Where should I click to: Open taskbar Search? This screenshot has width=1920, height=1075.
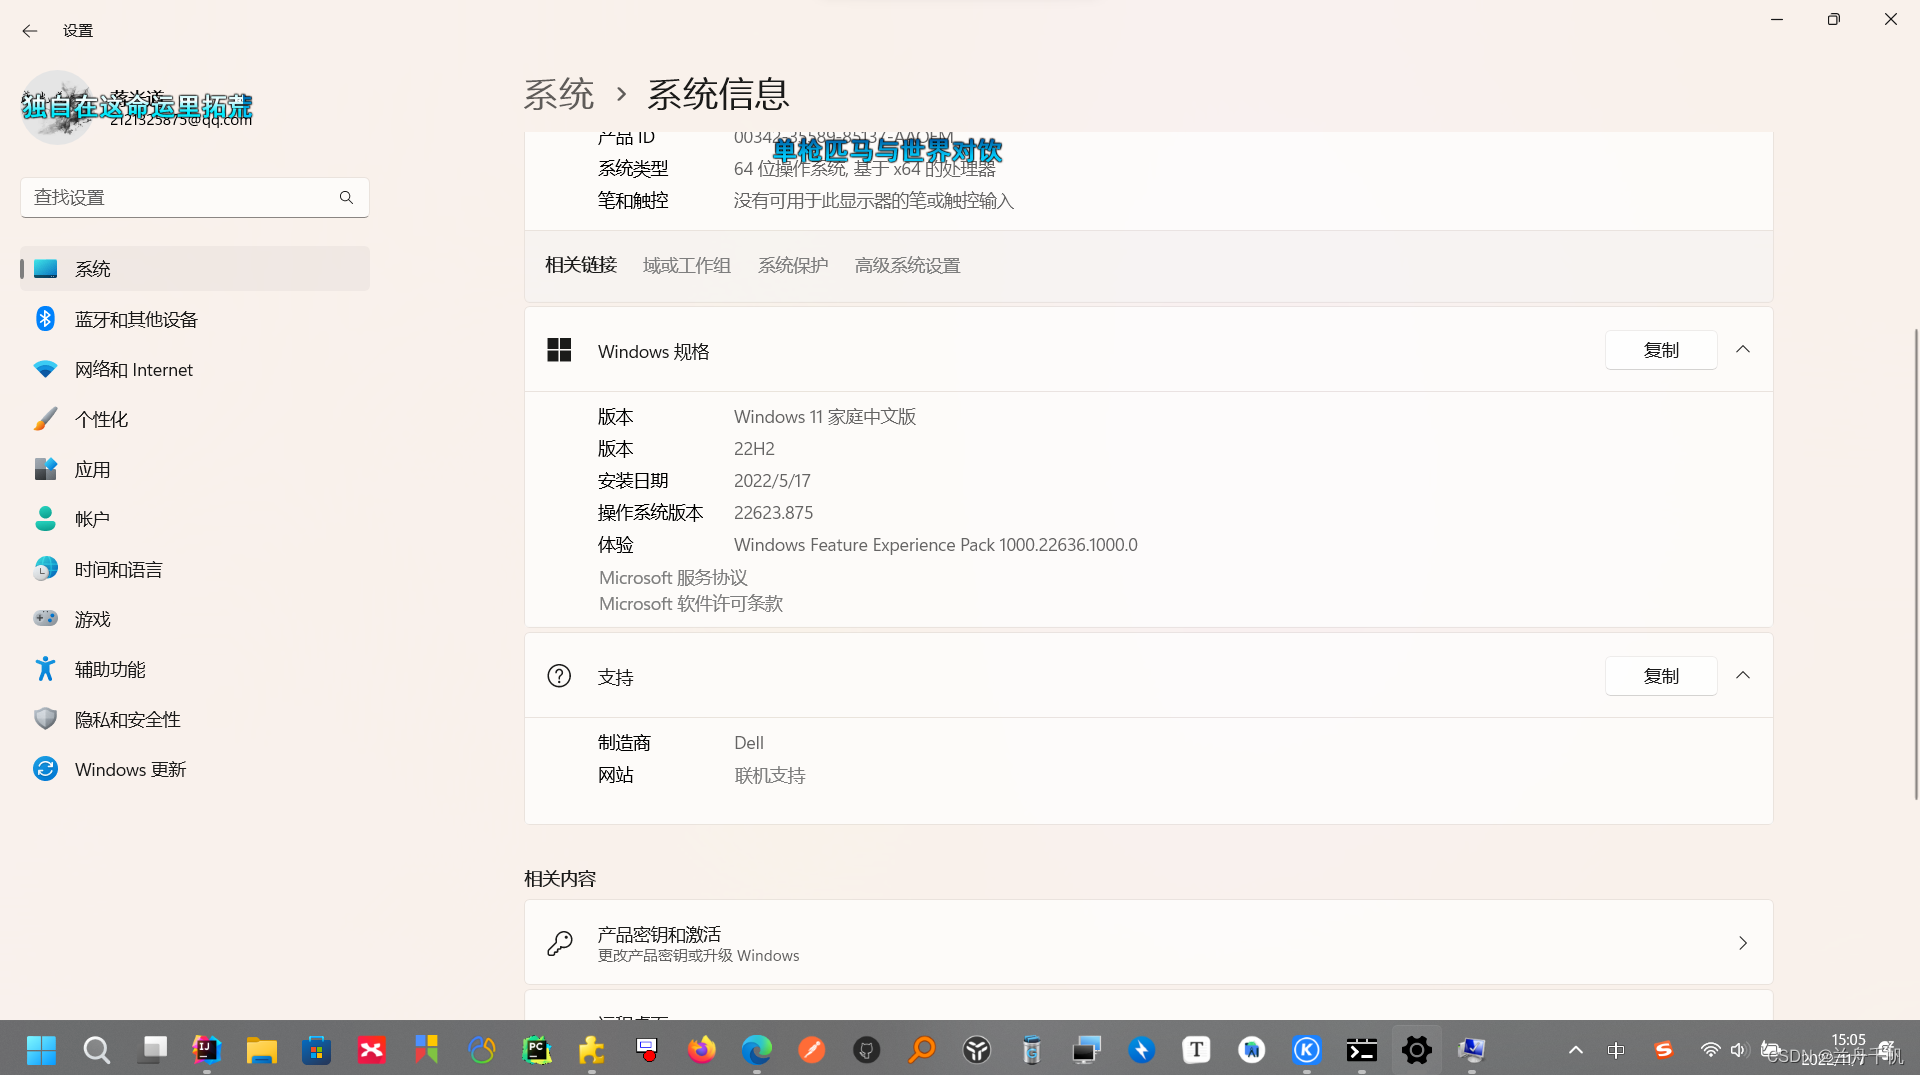[x=97, y=1050]
